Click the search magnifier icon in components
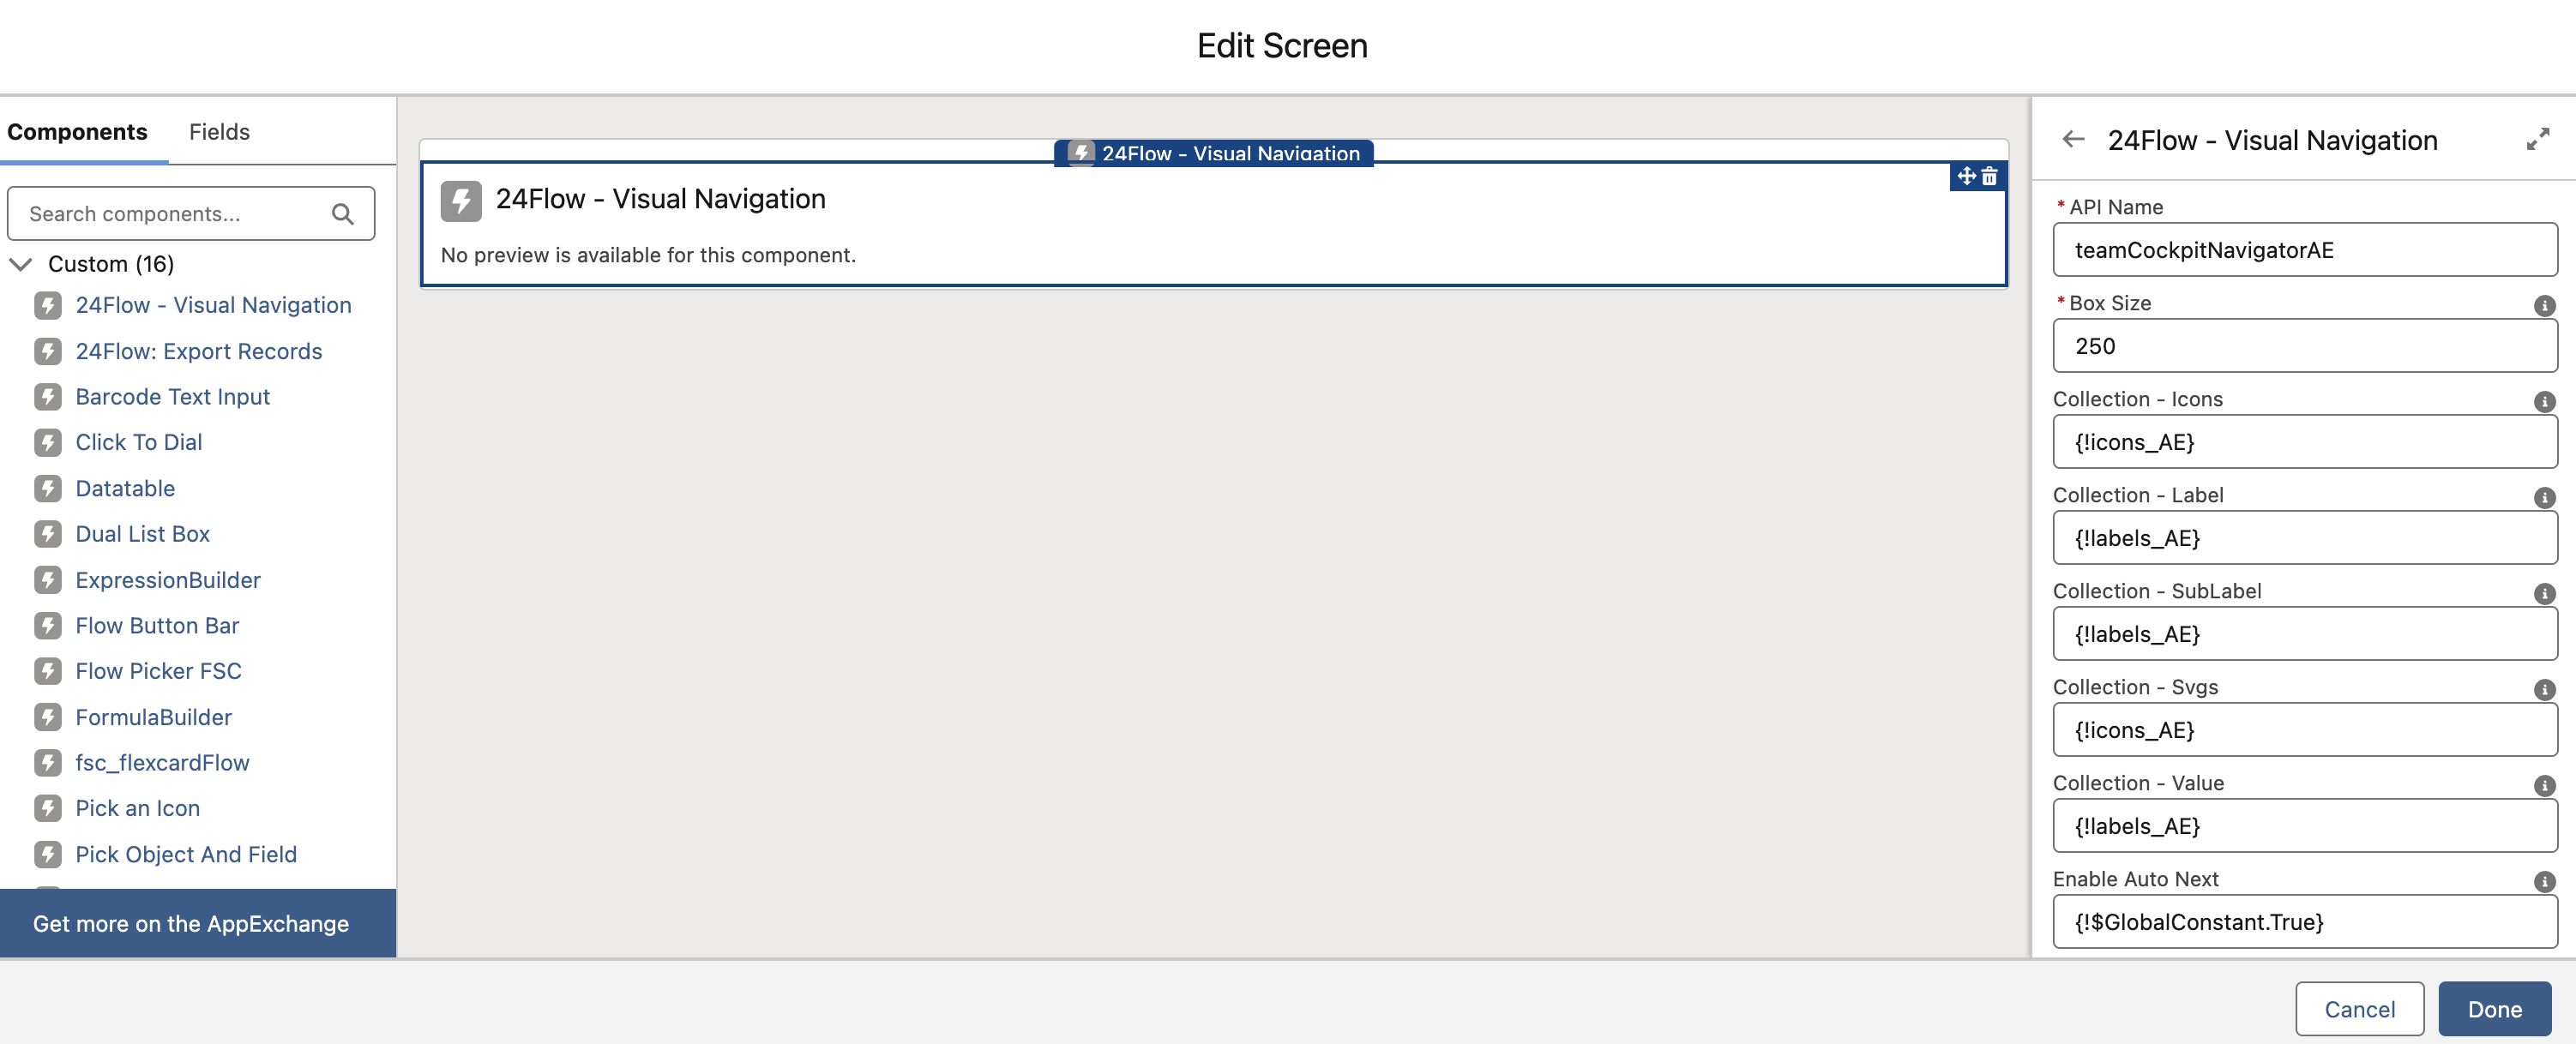The height and width of the screenshot is (1044, 2576). coord(342,214)
